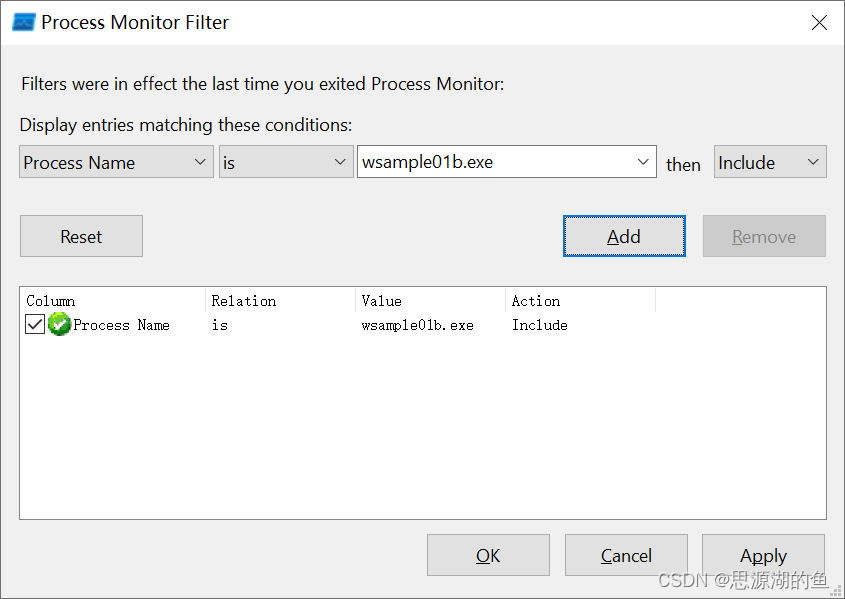
Task: Click the 'wsample01b.exe' cell in the filter list
Action: pyautogui.click(x=418, y=325)
